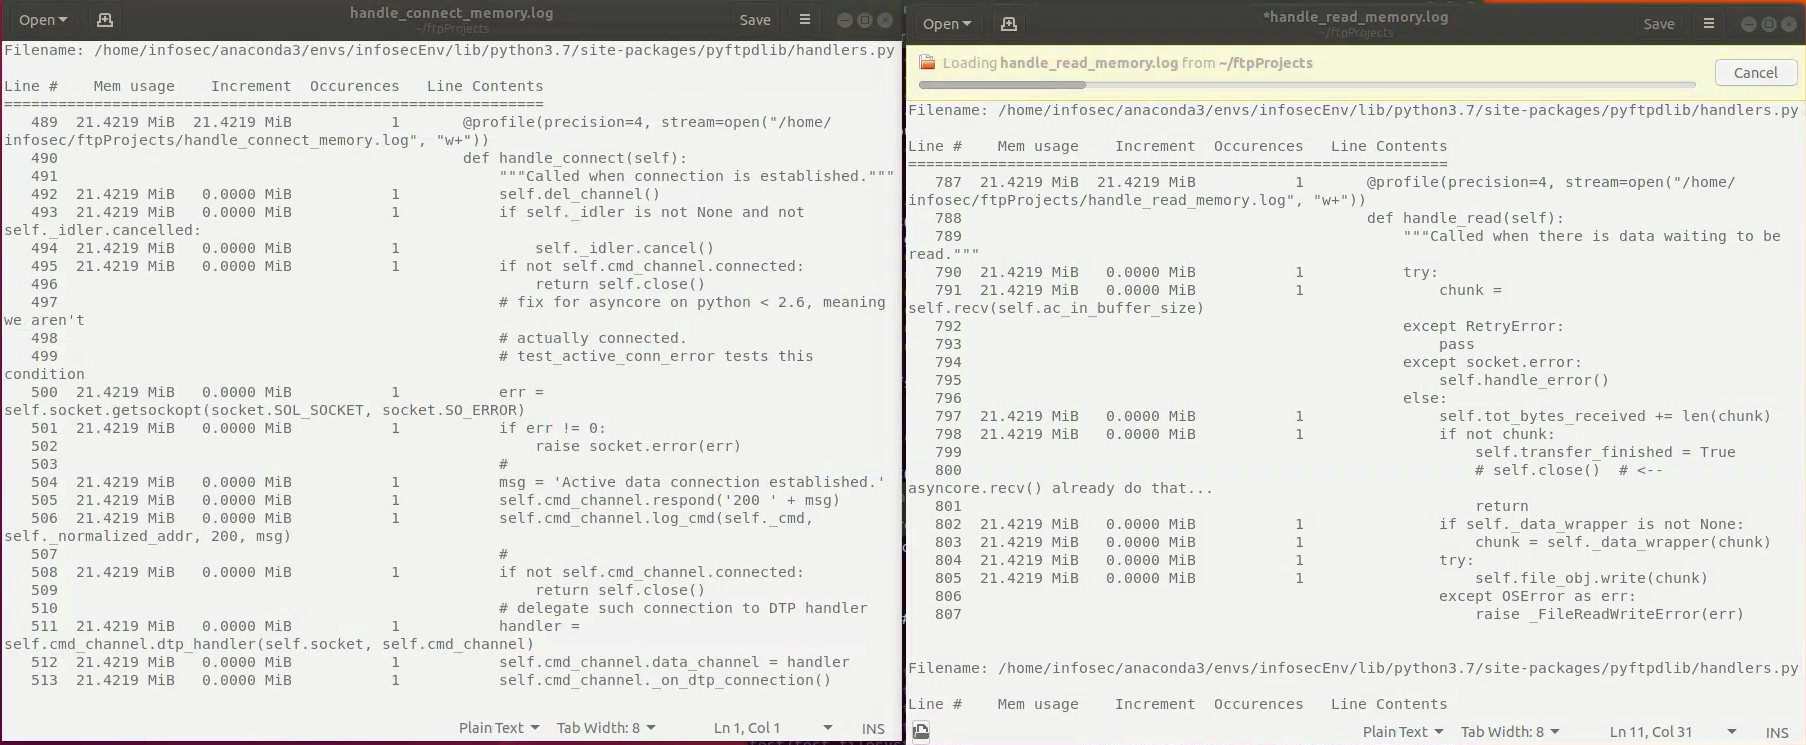
Task: Expand Open dropdown in handle_read_memory.log window
Action: pos(947,24)
